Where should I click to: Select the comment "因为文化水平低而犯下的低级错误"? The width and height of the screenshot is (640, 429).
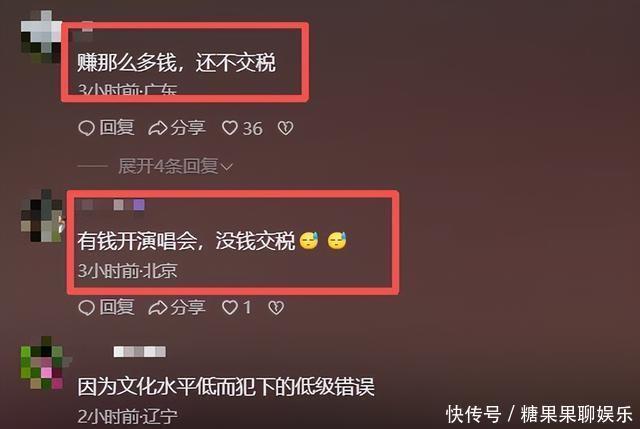226,386
